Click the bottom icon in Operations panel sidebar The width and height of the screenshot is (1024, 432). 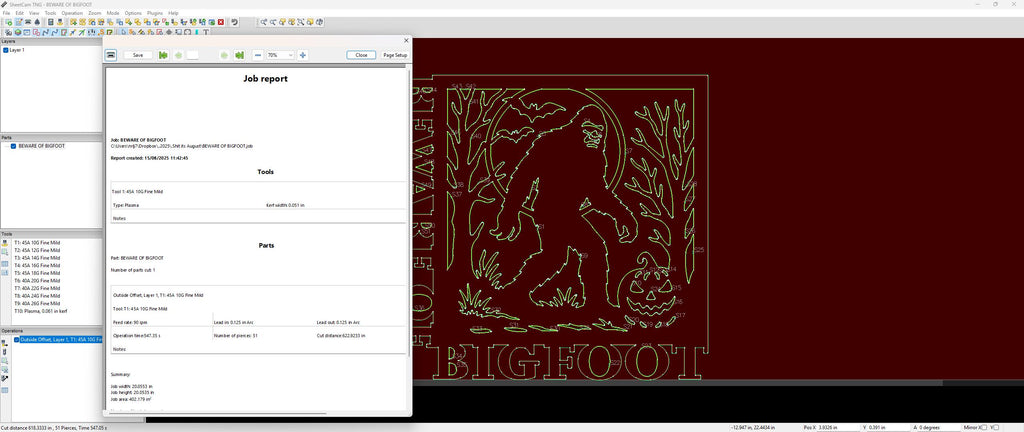click(5, 390)
